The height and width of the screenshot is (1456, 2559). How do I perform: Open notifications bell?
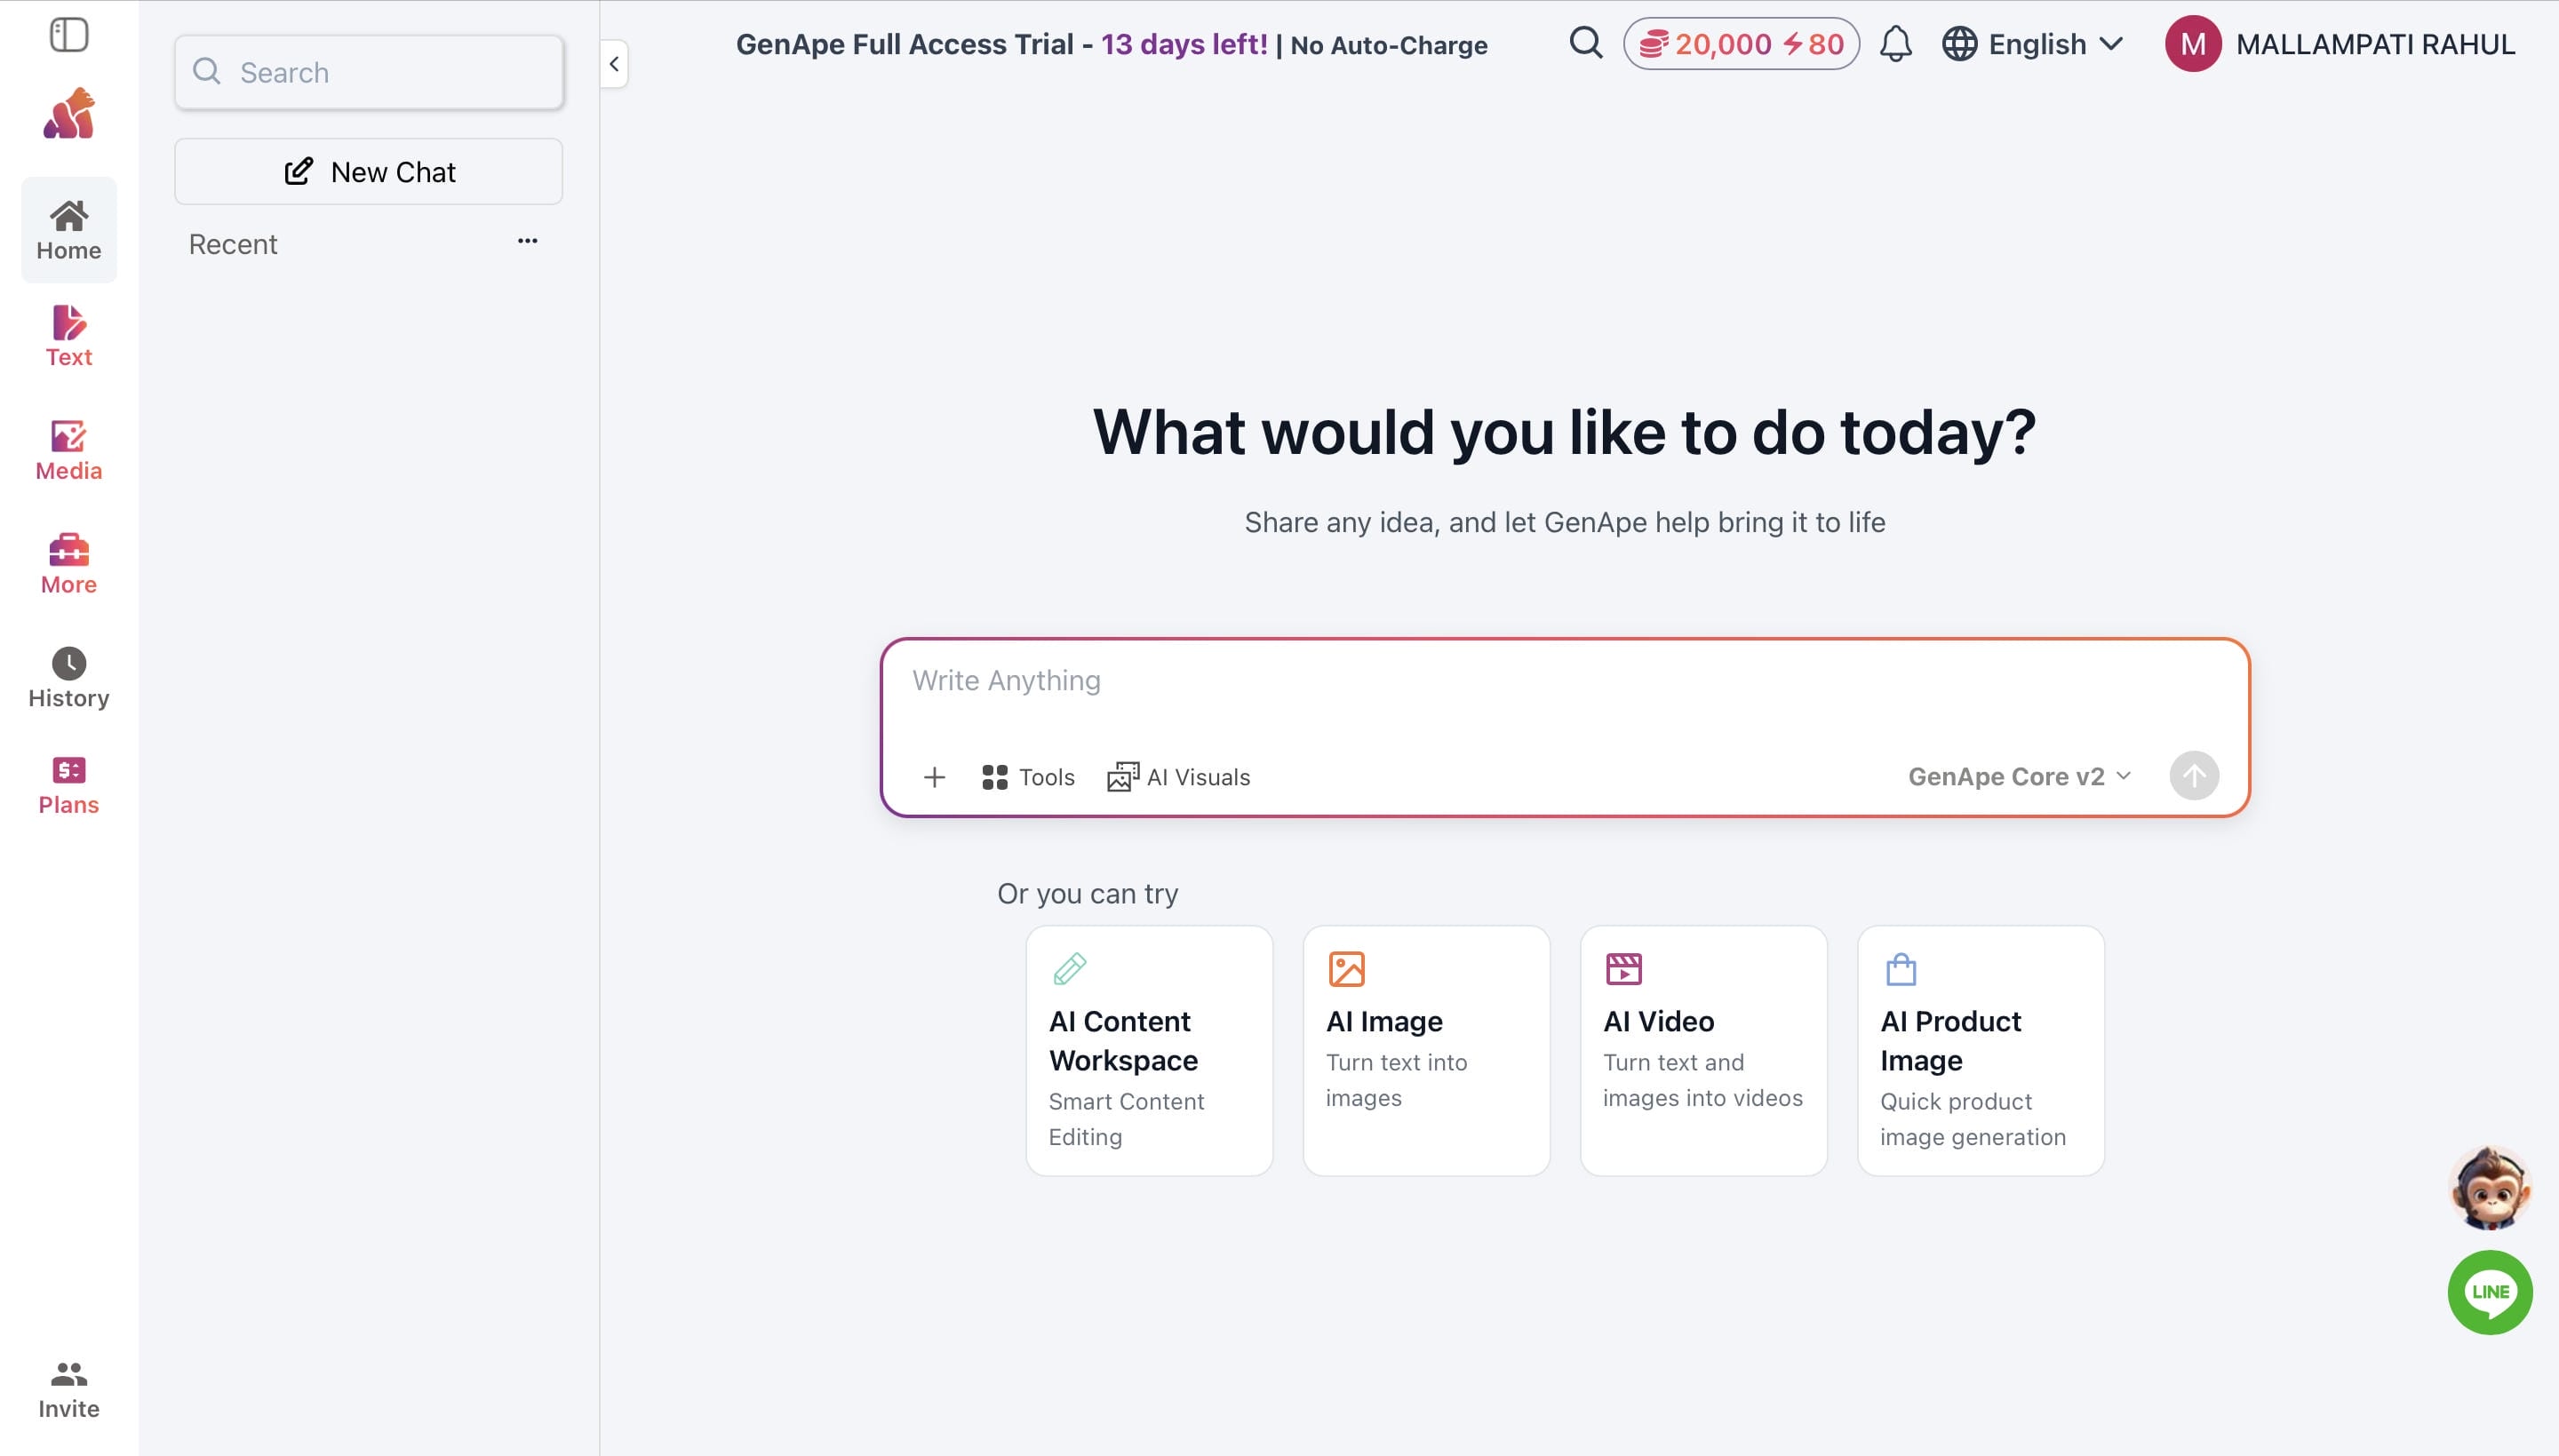(x=1895, y=44)
